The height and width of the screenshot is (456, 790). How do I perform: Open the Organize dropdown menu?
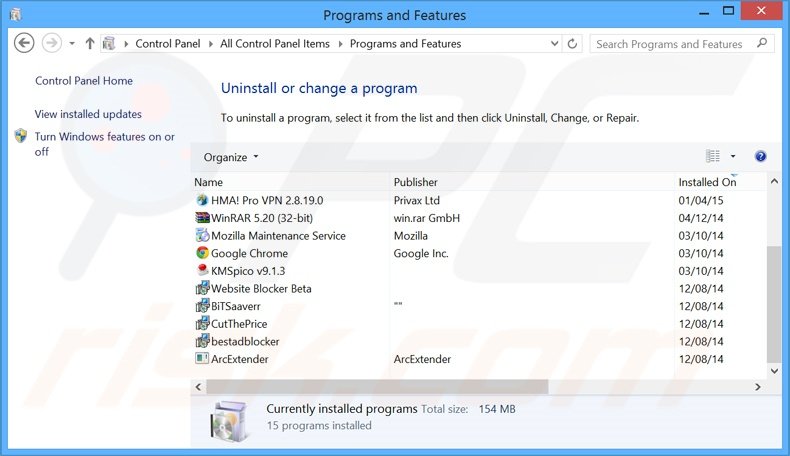point(231,157)
